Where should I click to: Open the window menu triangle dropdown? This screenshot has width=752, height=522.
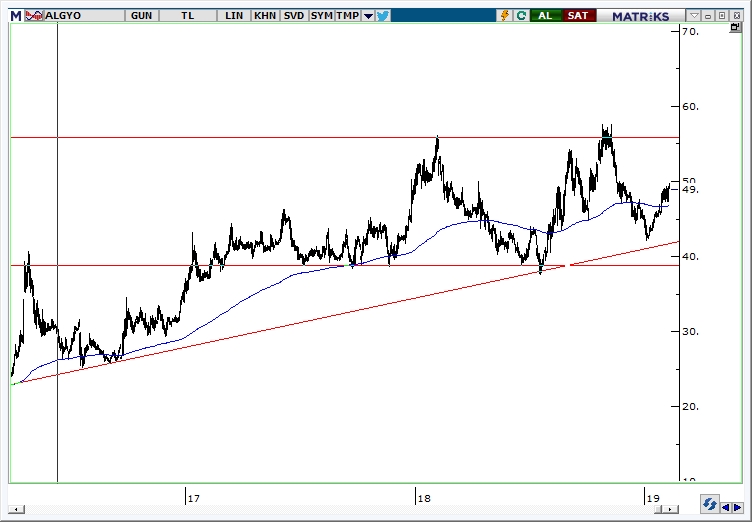pos(694,16)
